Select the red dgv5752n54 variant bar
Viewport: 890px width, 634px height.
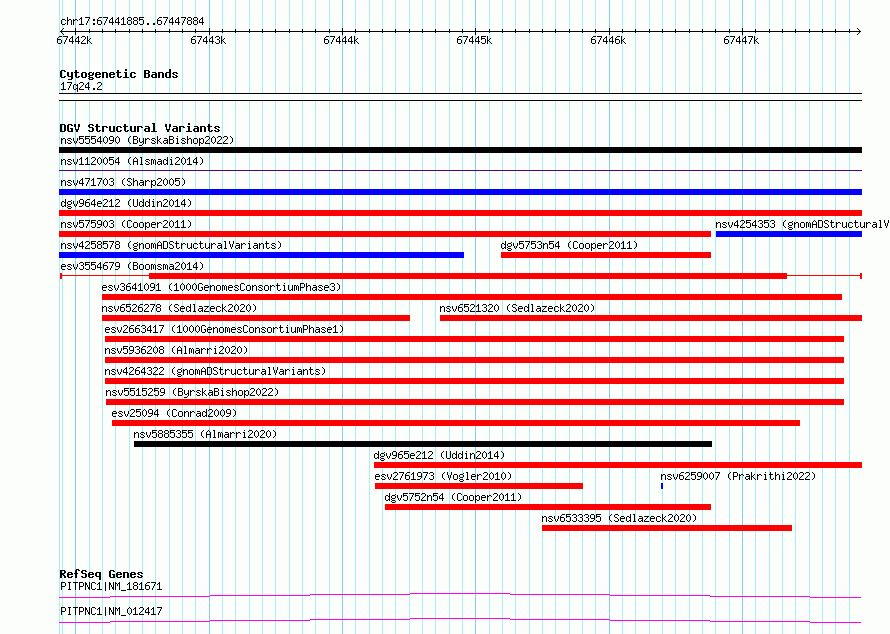point(548,507)
